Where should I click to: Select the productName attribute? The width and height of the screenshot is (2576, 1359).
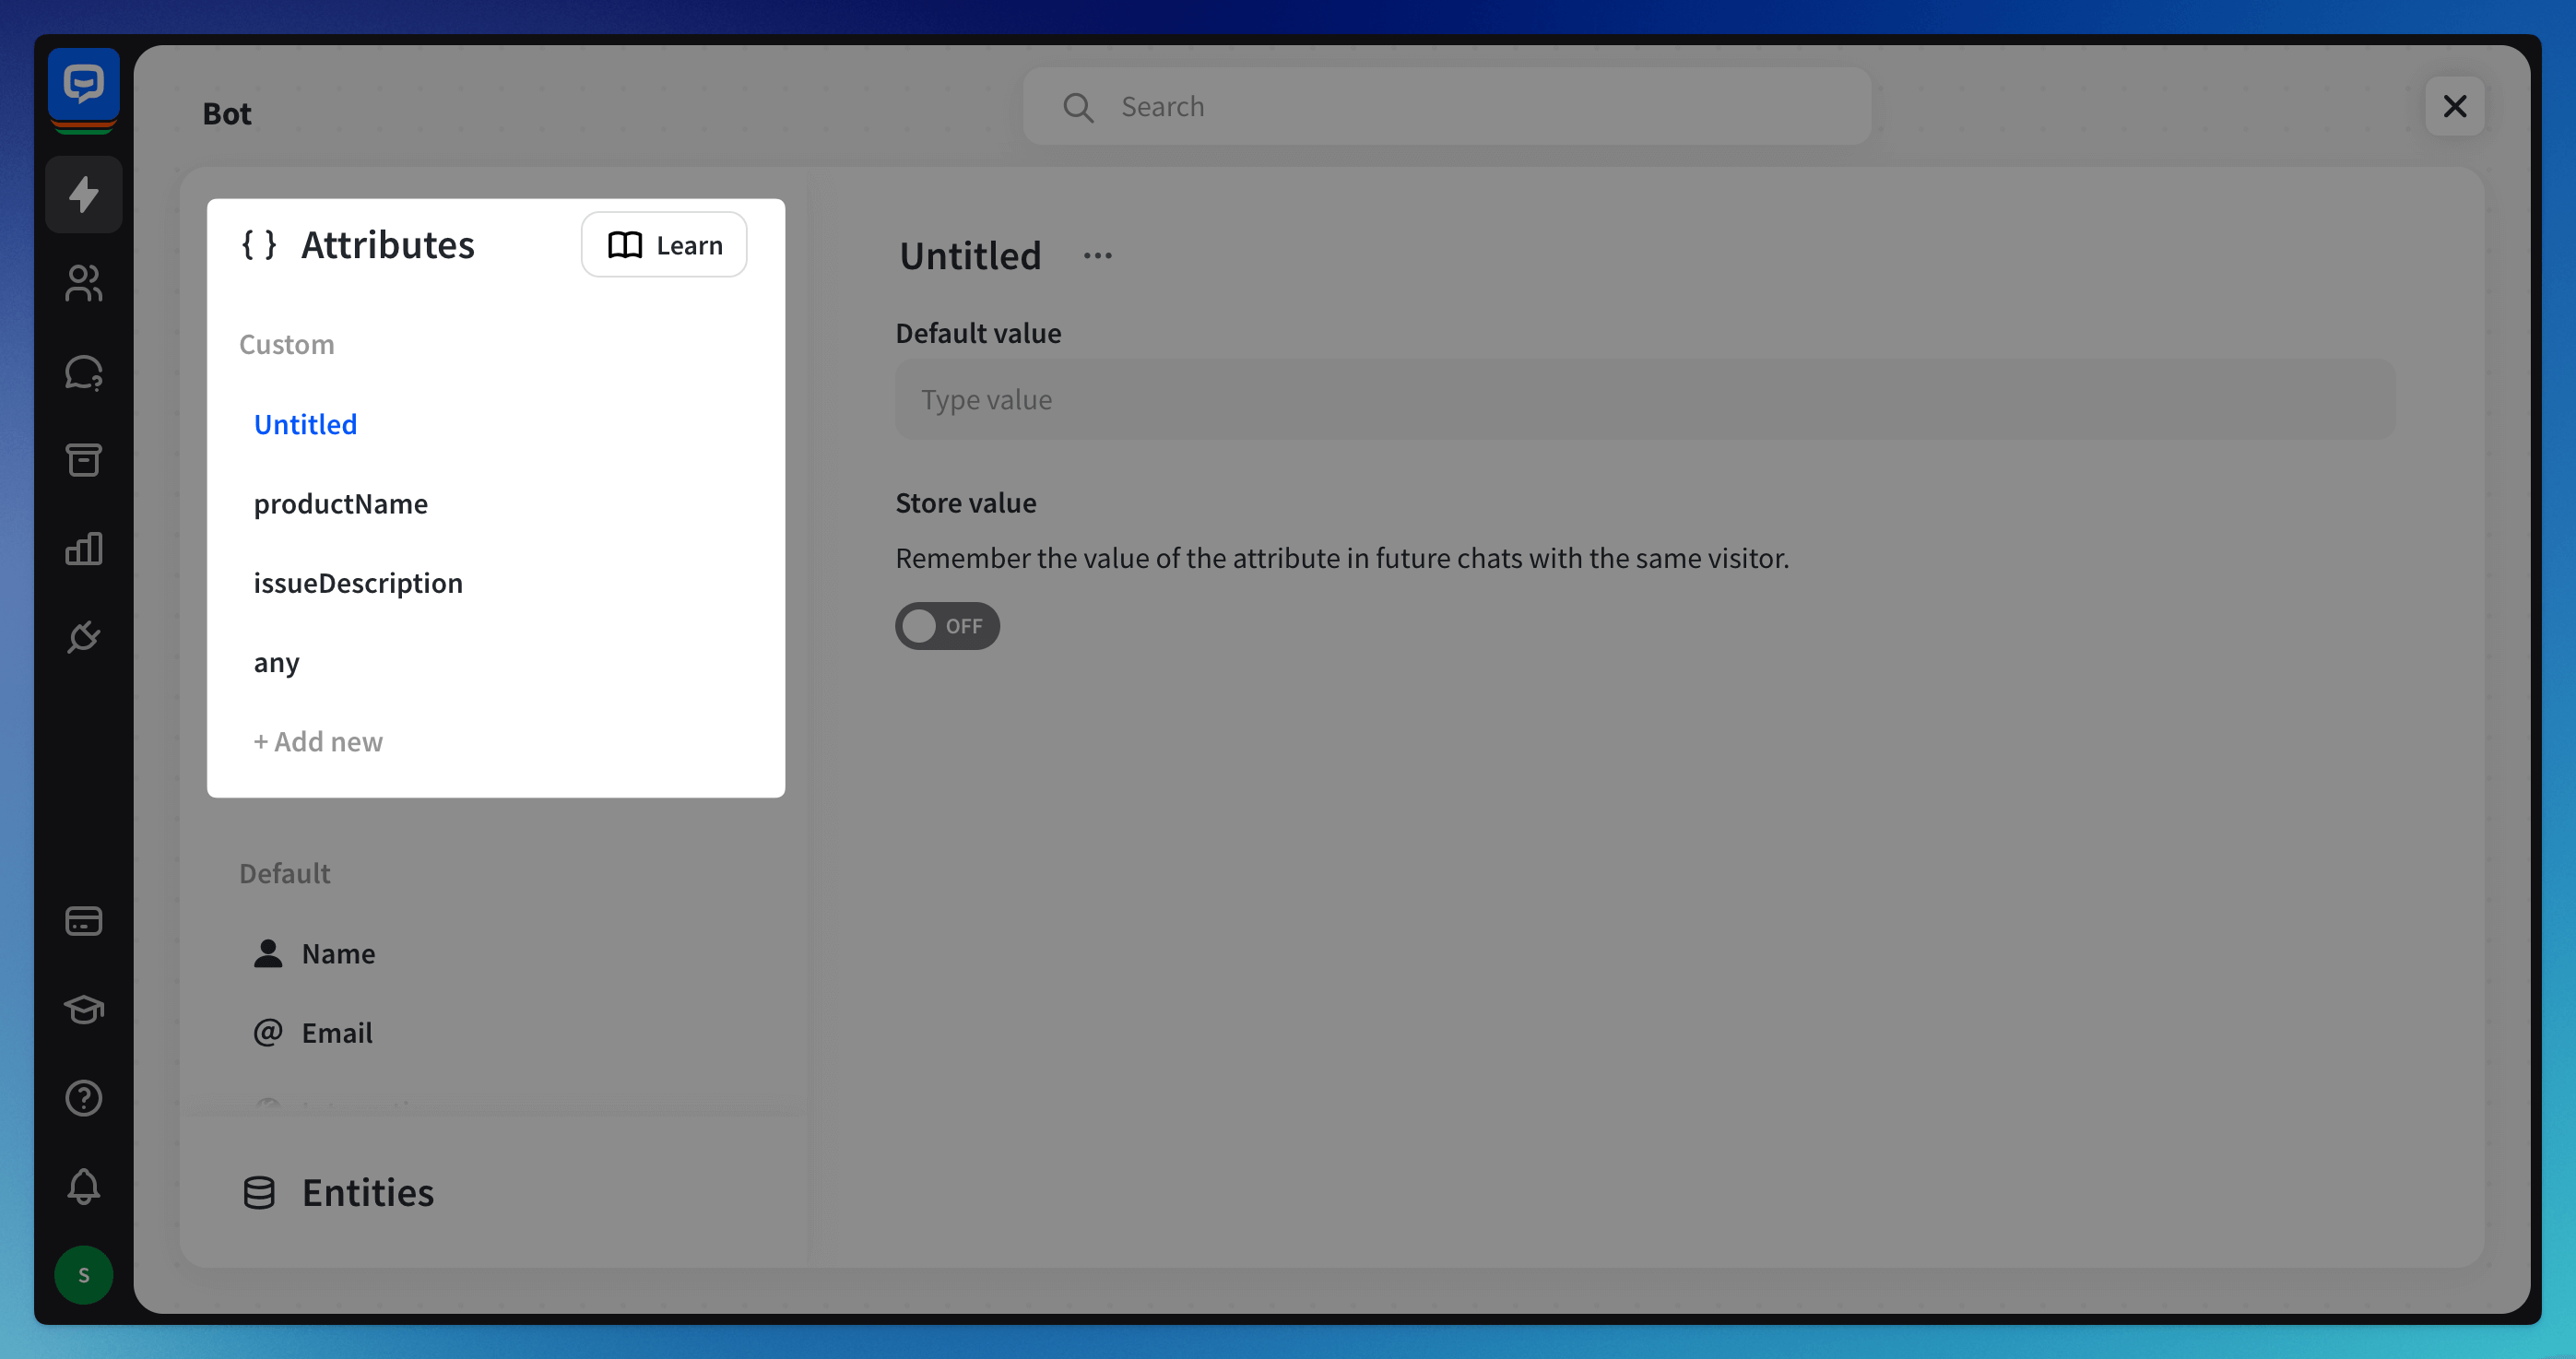coord(340,504)
